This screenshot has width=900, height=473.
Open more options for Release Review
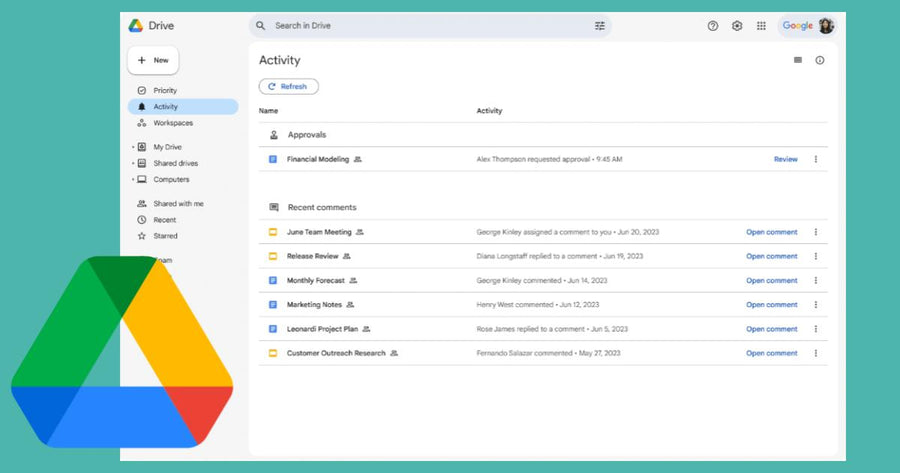tap(816, 256)
